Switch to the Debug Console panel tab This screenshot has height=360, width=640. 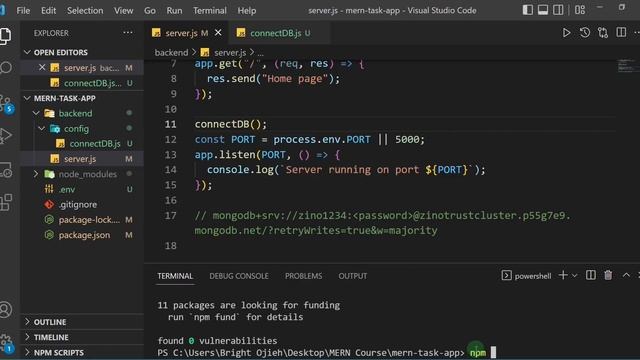(239, 276)
